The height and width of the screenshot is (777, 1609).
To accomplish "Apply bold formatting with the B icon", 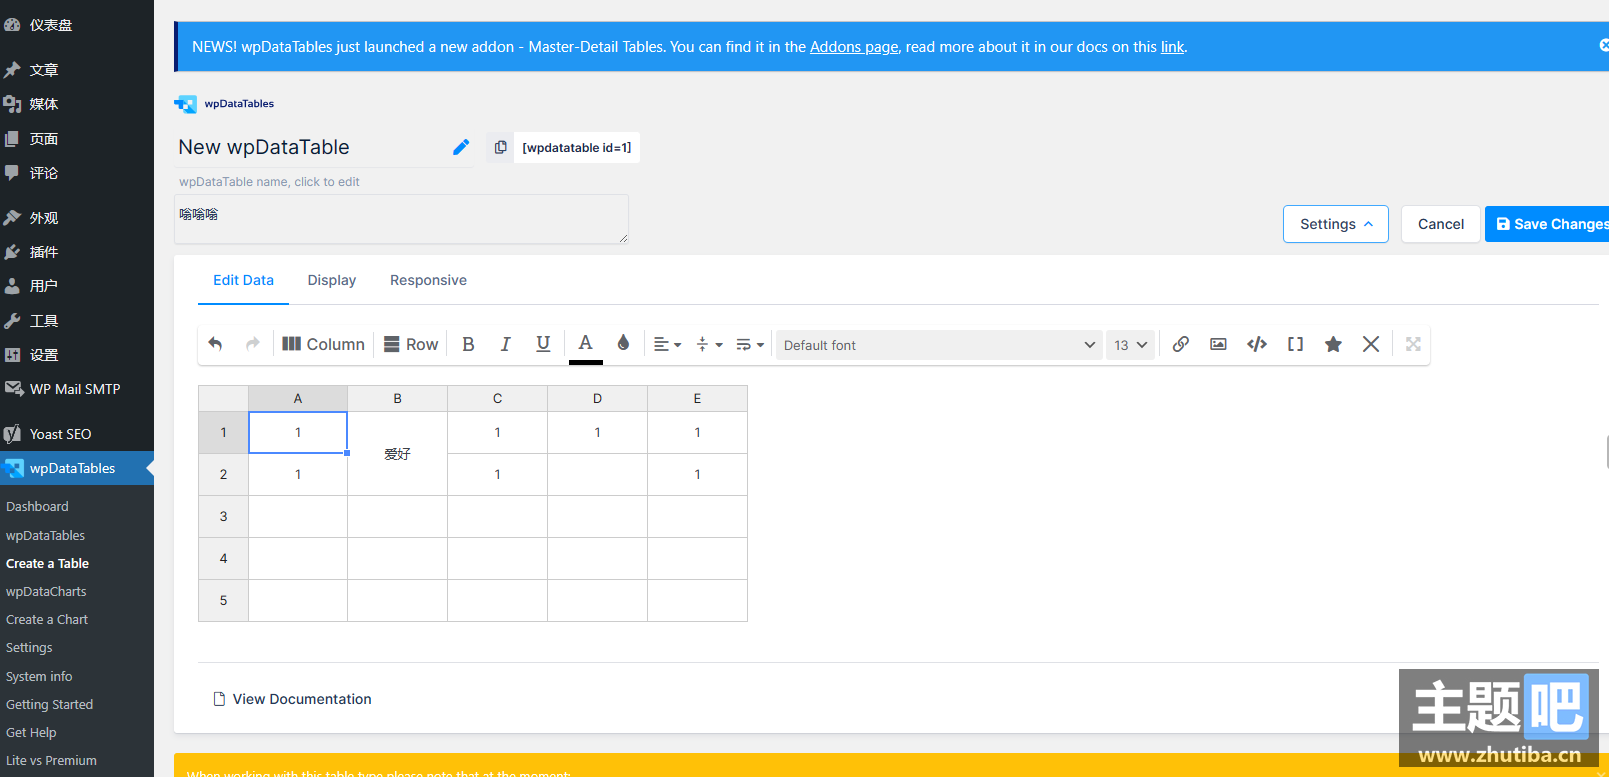I will tap(468, 344).
